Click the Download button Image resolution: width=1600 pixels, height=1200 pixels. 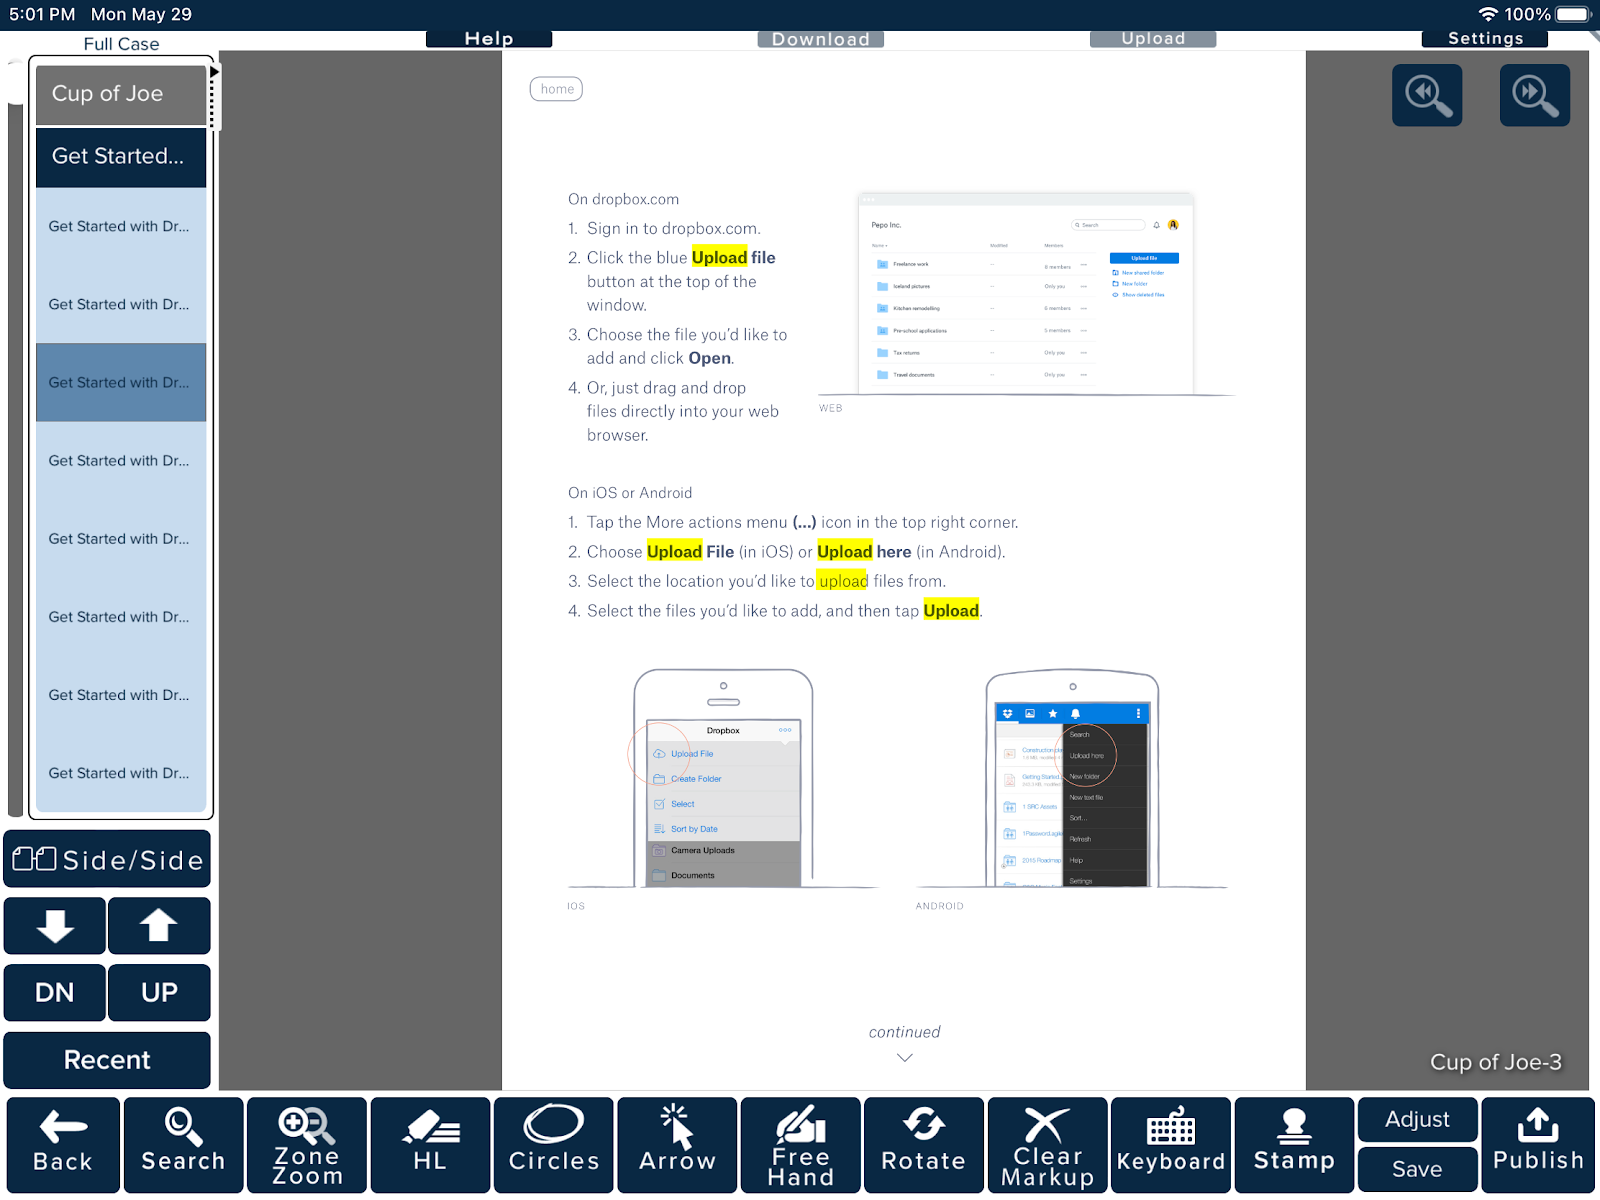coord(819,38)
